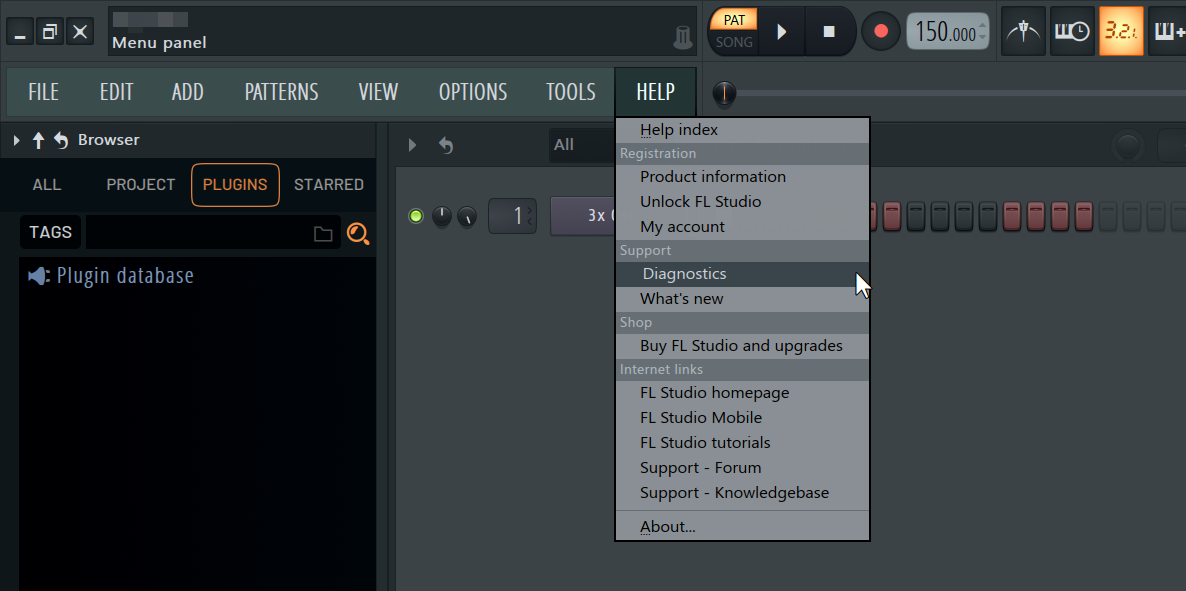The width and height of the screenshot is (1186, 591).
Task: Open the channel rack menu arrow
Action: click(x=412, y=146)
